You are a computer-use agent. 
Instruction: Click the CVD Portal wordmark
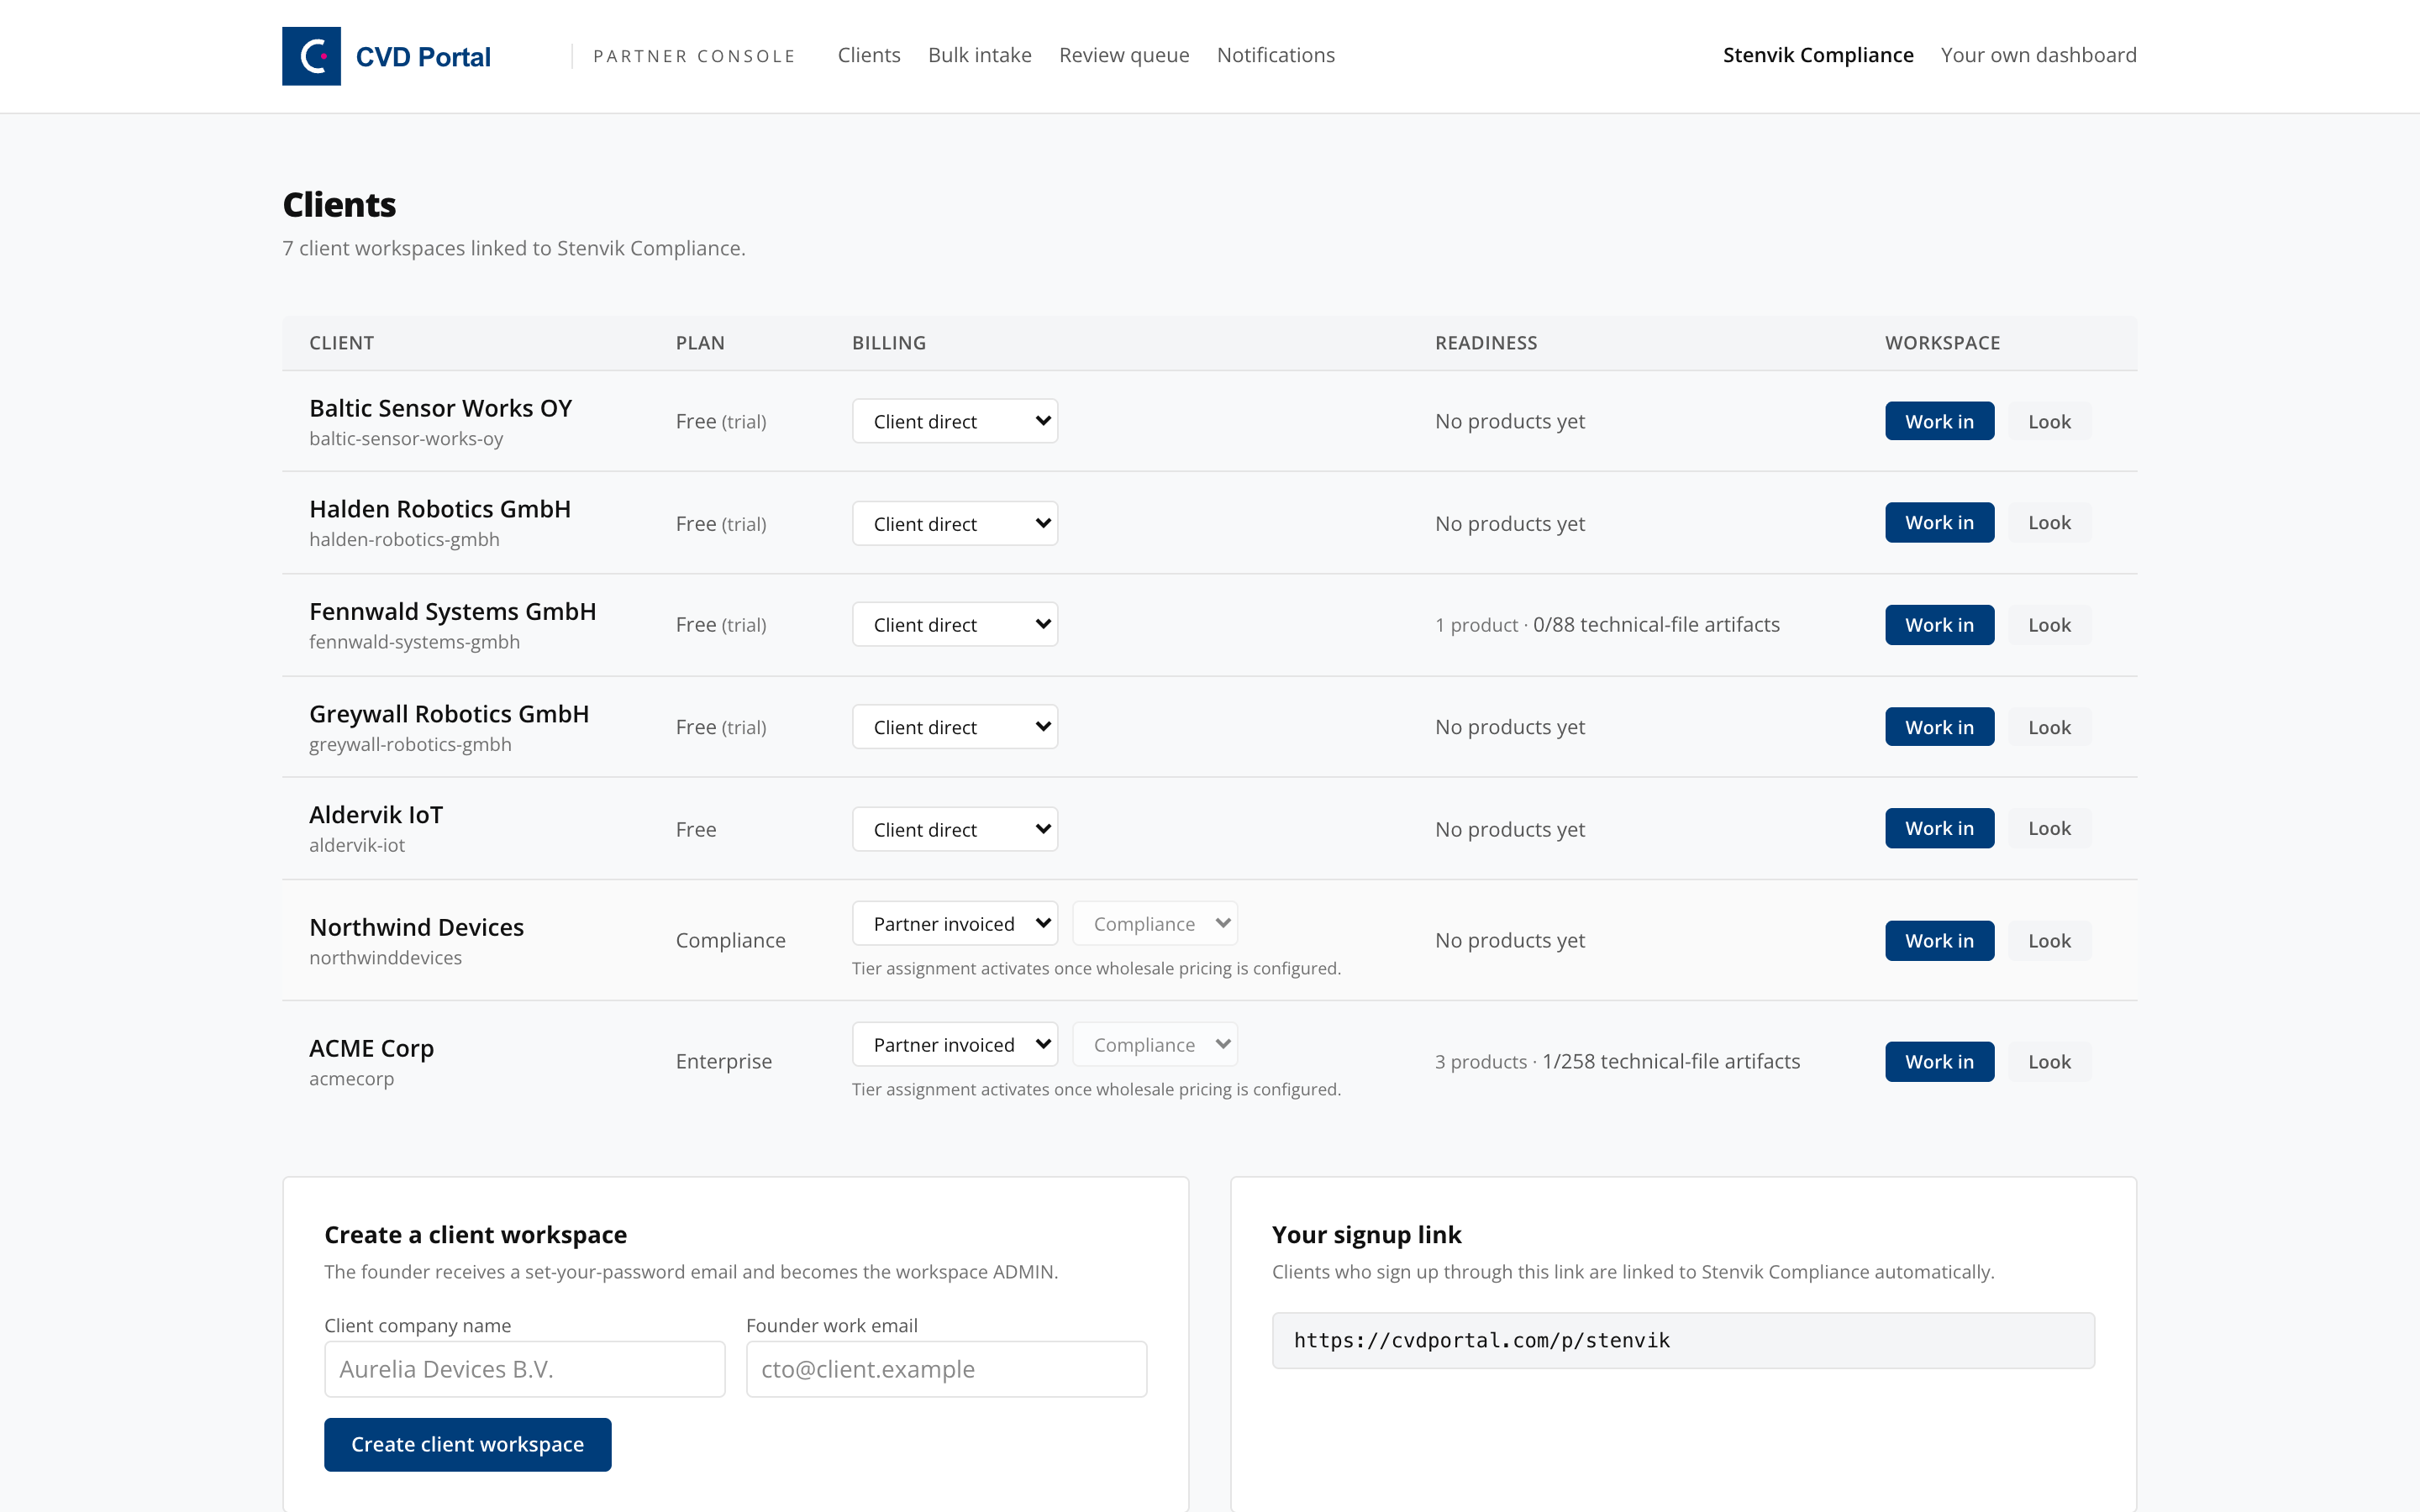tap(423, 57)
